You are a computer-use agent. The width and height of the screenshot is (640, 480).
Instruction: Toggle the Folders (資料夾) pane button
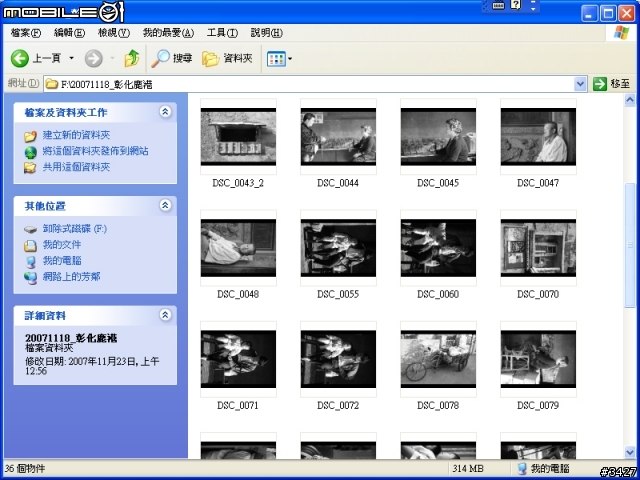227,58
